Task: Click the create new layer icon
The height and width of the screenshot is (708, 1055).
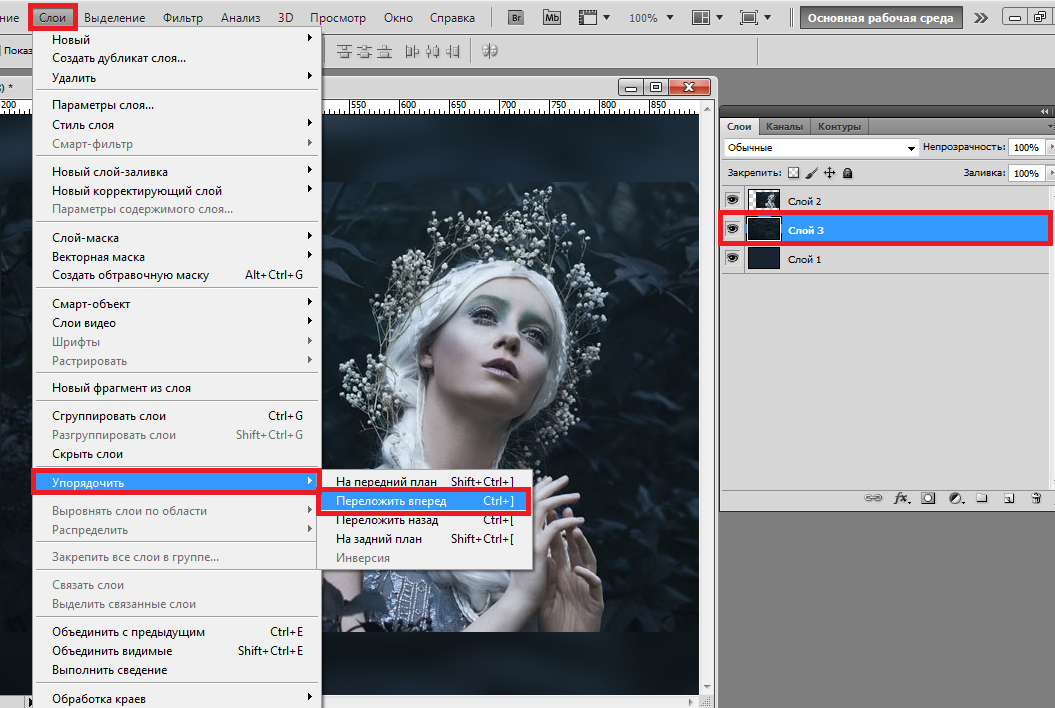Action: [x=1009, y=497]
